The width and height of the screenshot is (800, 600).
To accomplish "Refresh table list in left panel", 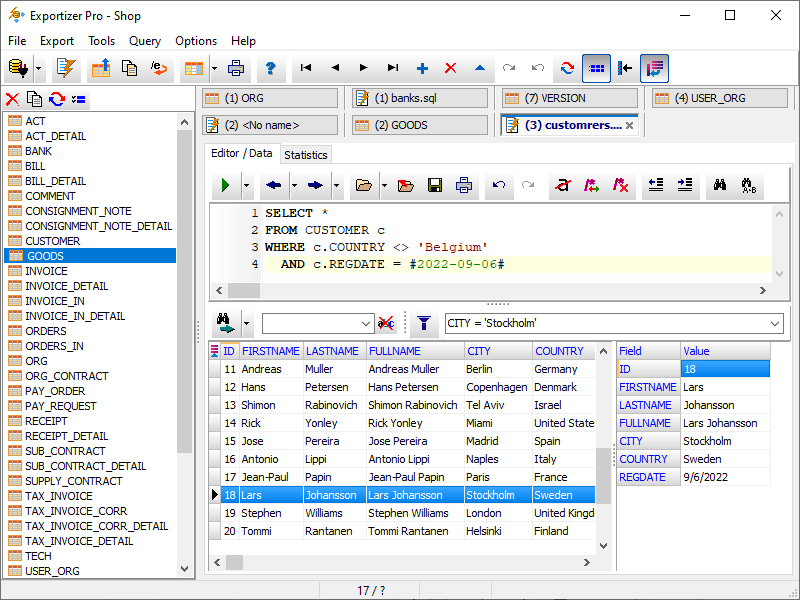I will [x=57, y=99].
